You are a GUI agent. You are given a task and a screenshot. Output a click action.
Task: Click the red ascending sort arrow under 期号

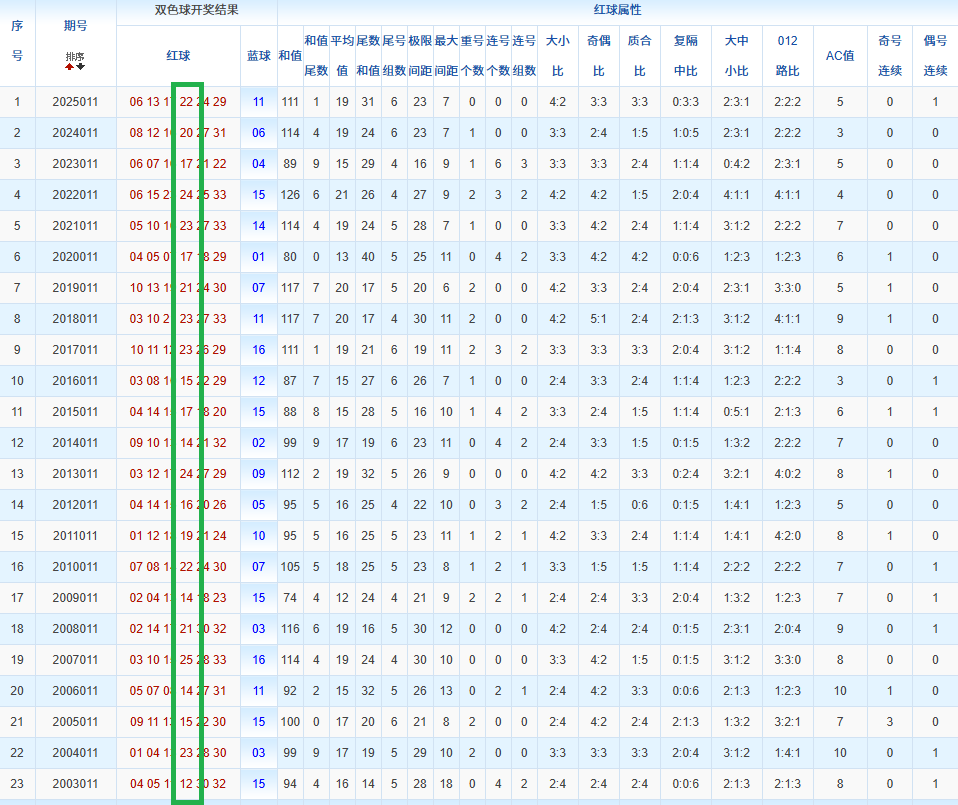69,67
